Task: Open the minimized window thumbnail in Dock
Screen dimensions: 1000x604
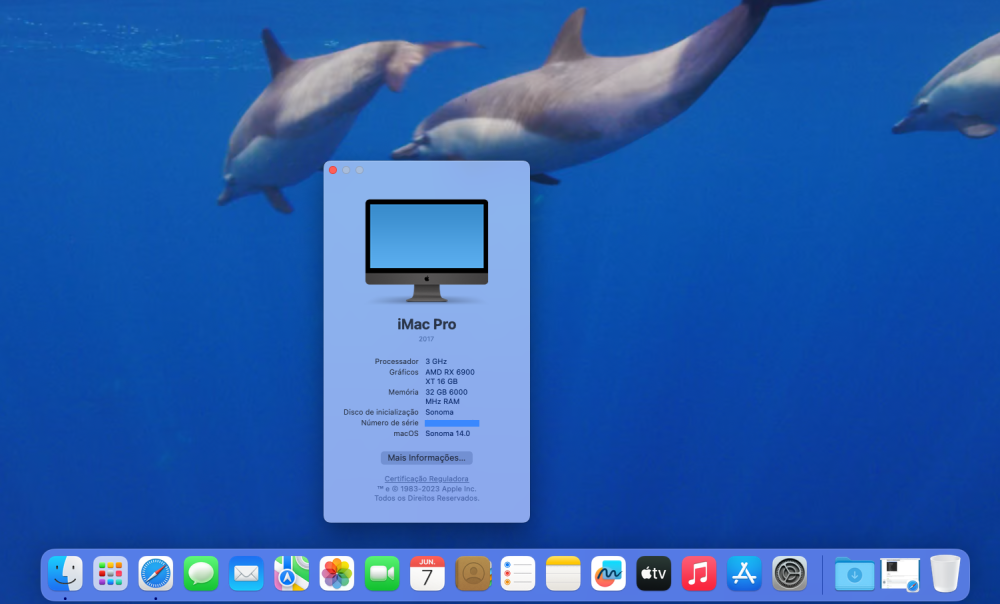Action: (x=900, y=573)
